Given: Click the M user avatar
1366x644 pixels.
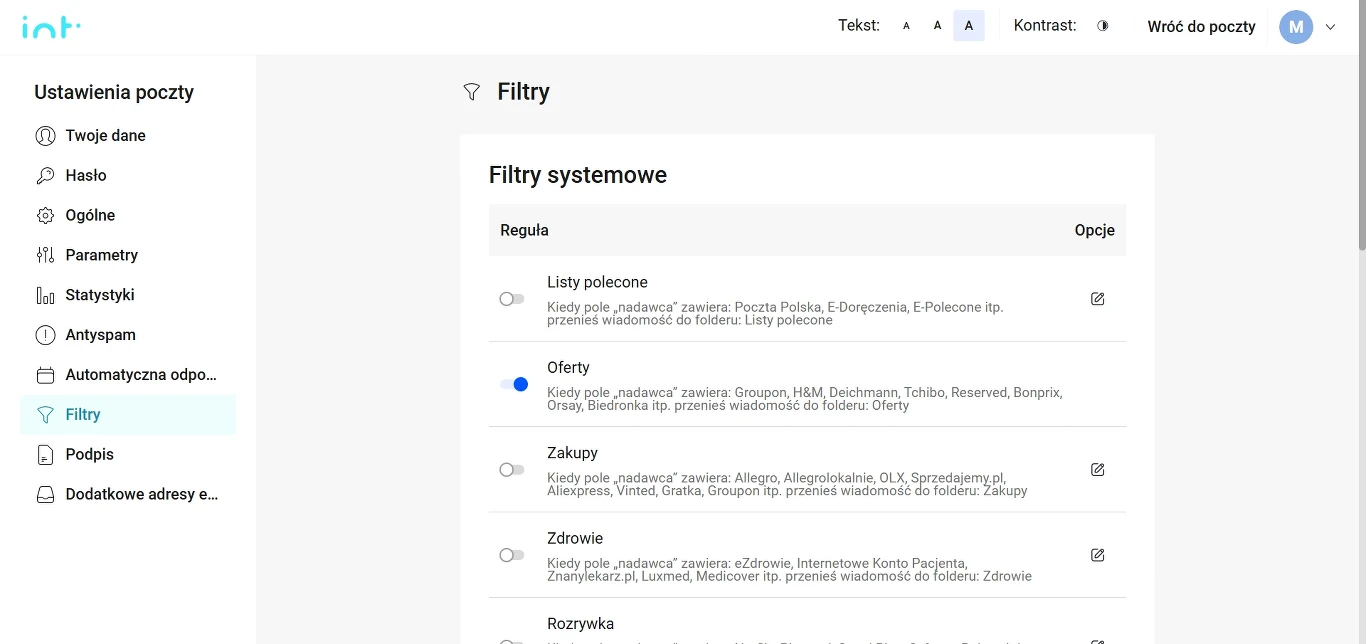Looking at the screenshot, I should pyautogui.click(x=1296, y=27).
